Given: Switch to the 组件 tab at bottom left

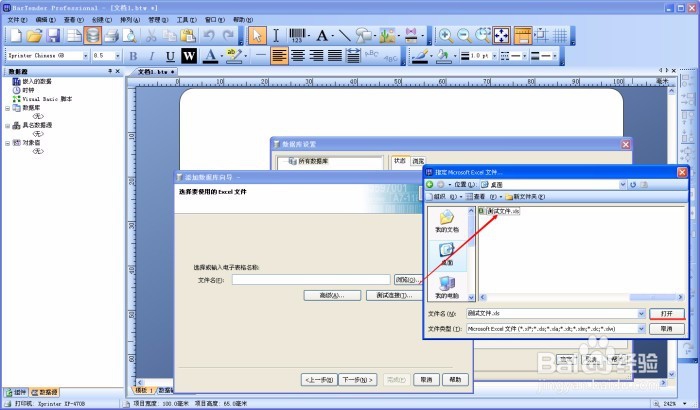Looking at the screenshot, I should (x=16, y=392).
